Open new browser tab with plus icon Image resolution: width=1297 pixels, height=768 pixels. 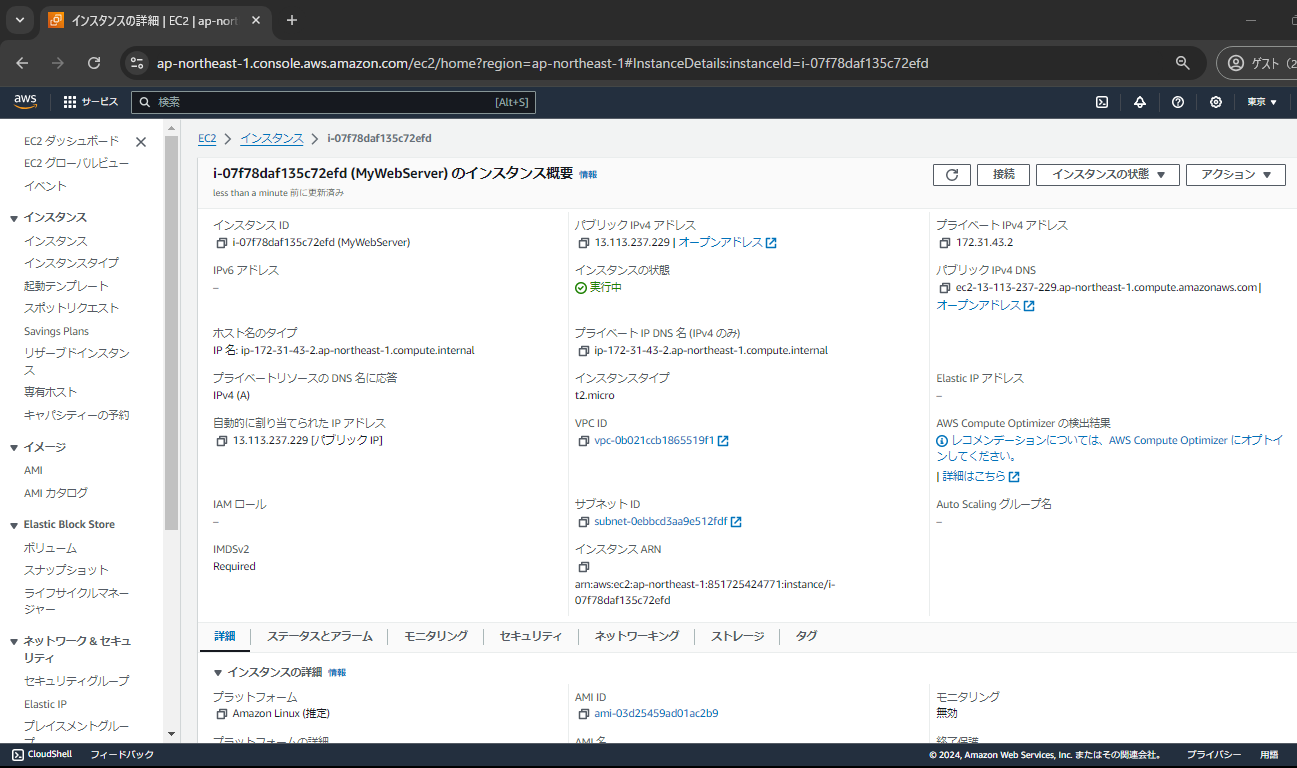(292, 20)
